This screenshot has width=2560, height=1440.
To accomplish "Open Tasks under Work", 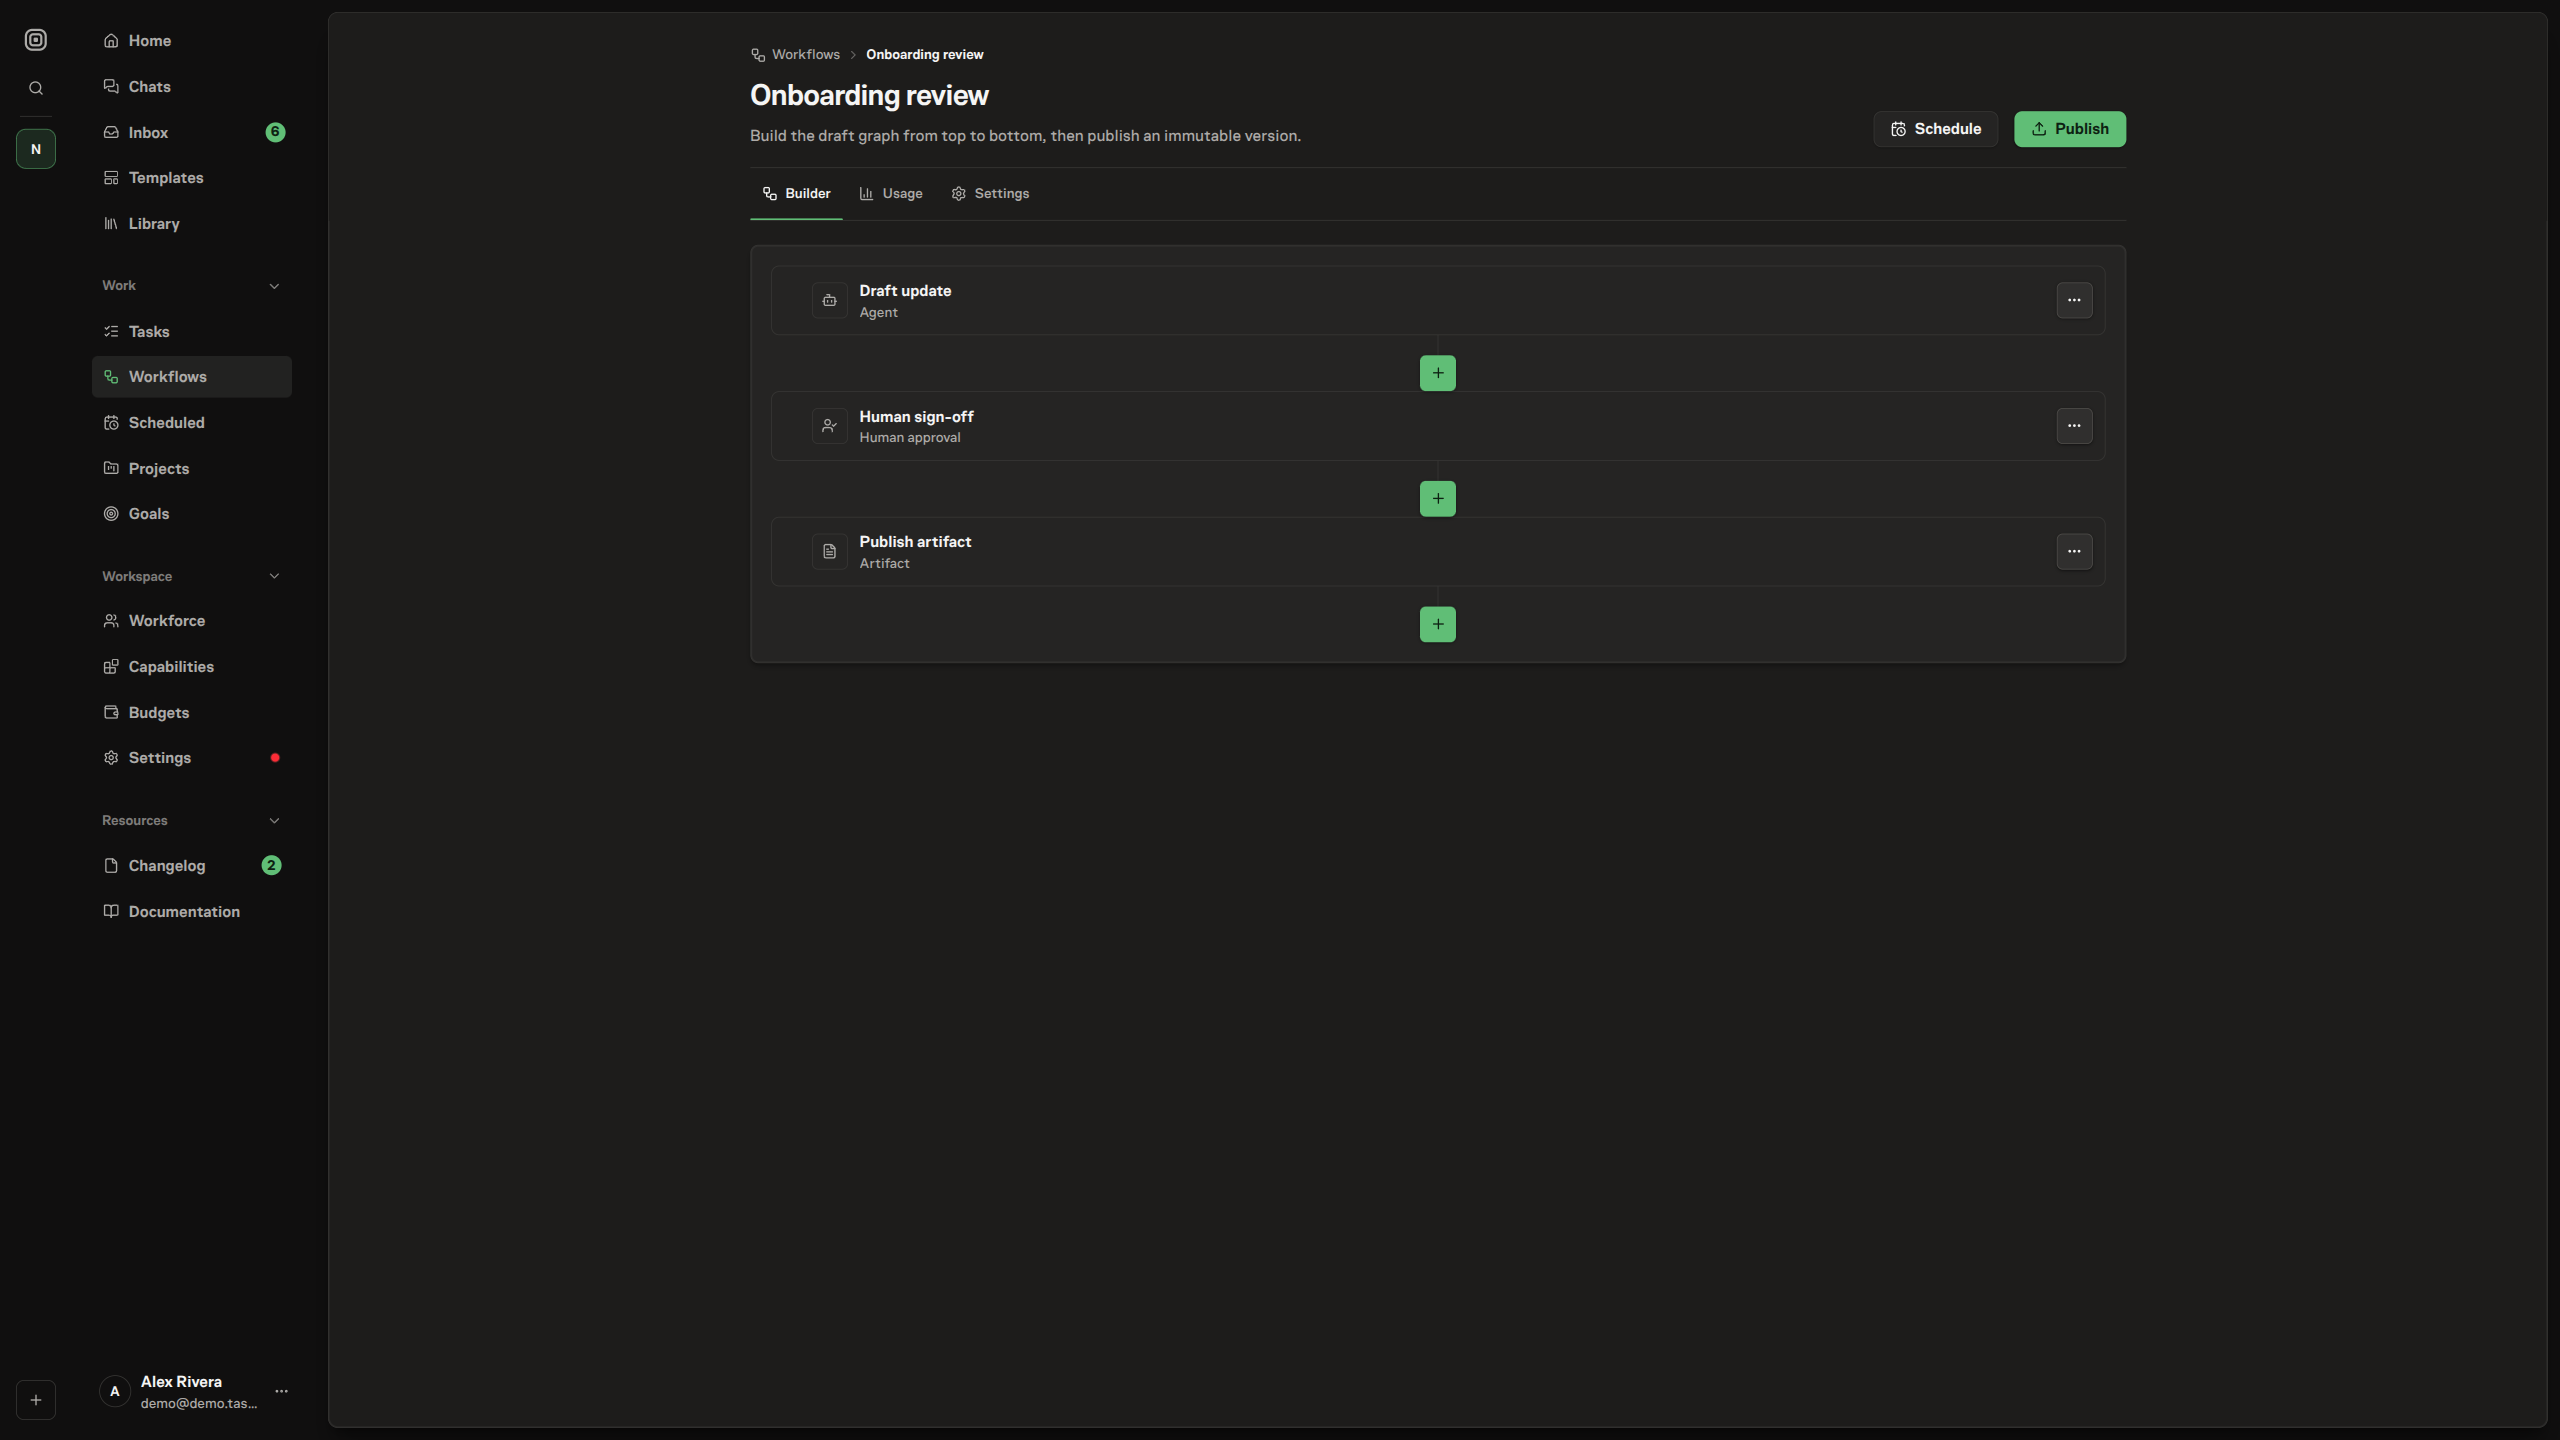I will [x=192, y=332].
